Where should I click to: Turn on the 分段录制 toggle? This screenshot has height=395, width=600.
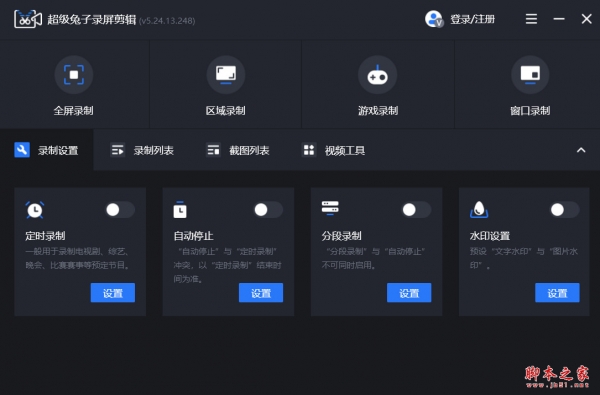[x=416, y=210]
